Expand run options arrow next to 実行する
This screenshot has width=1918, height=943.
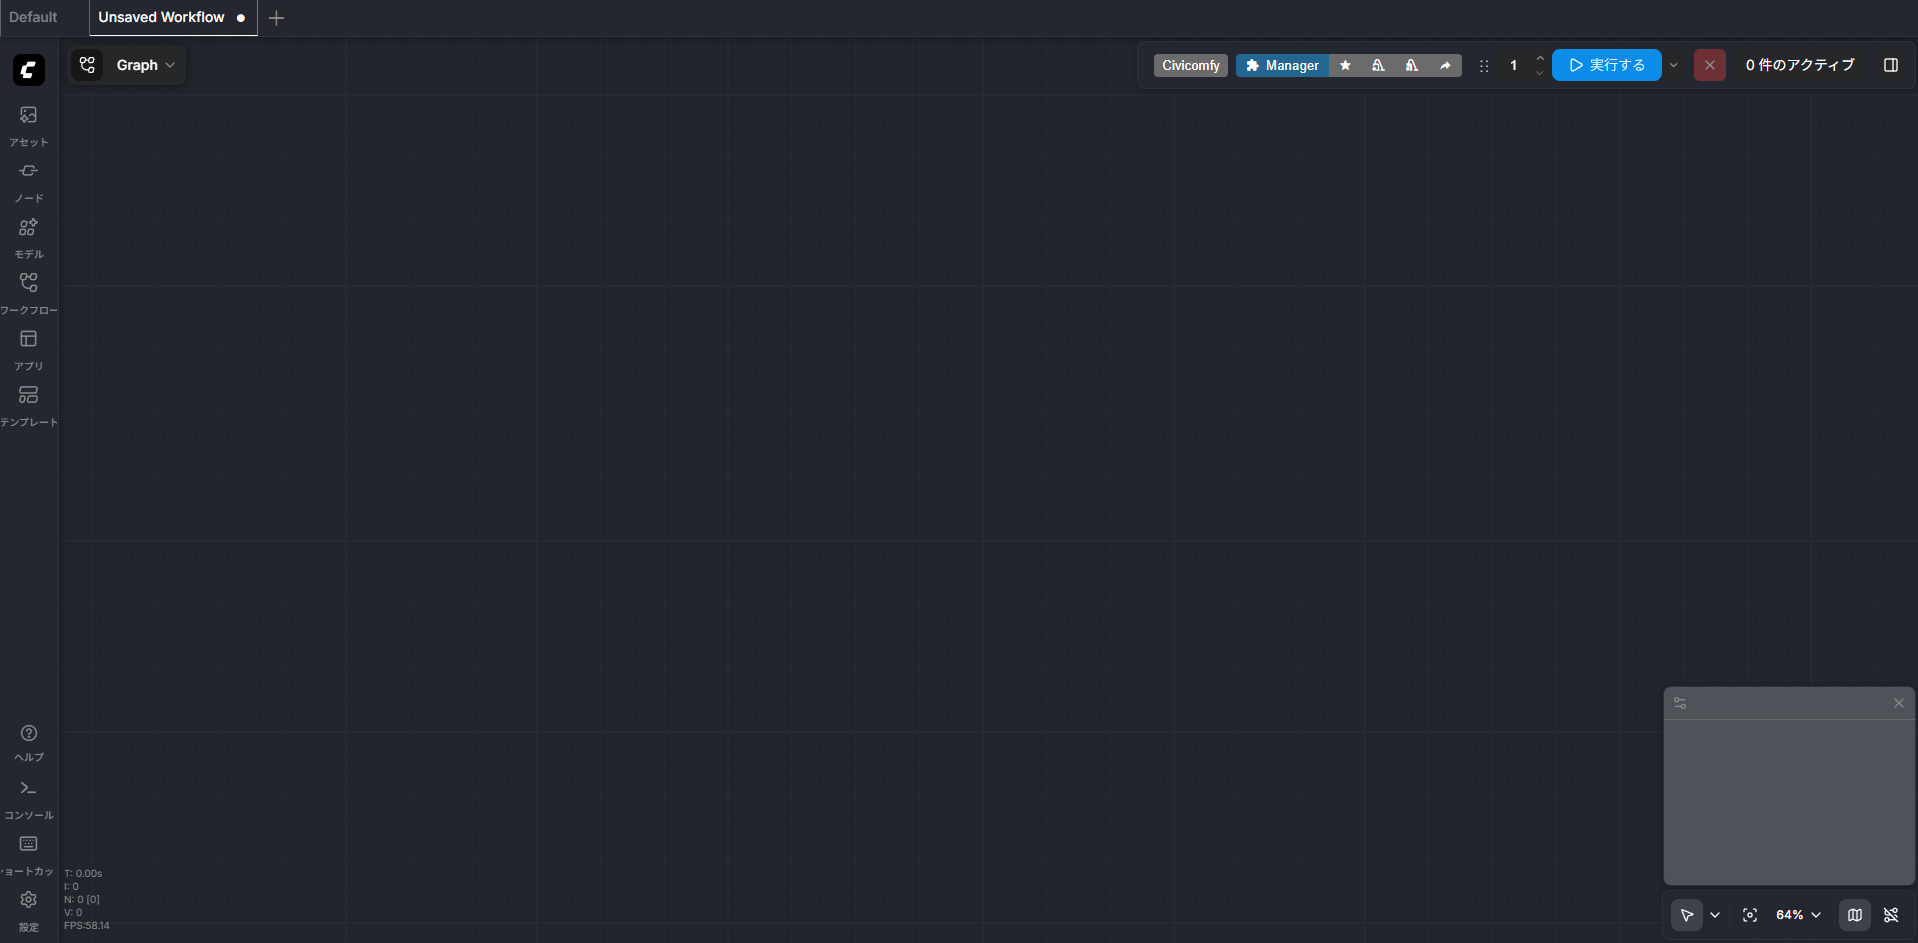click(1674, 65)
